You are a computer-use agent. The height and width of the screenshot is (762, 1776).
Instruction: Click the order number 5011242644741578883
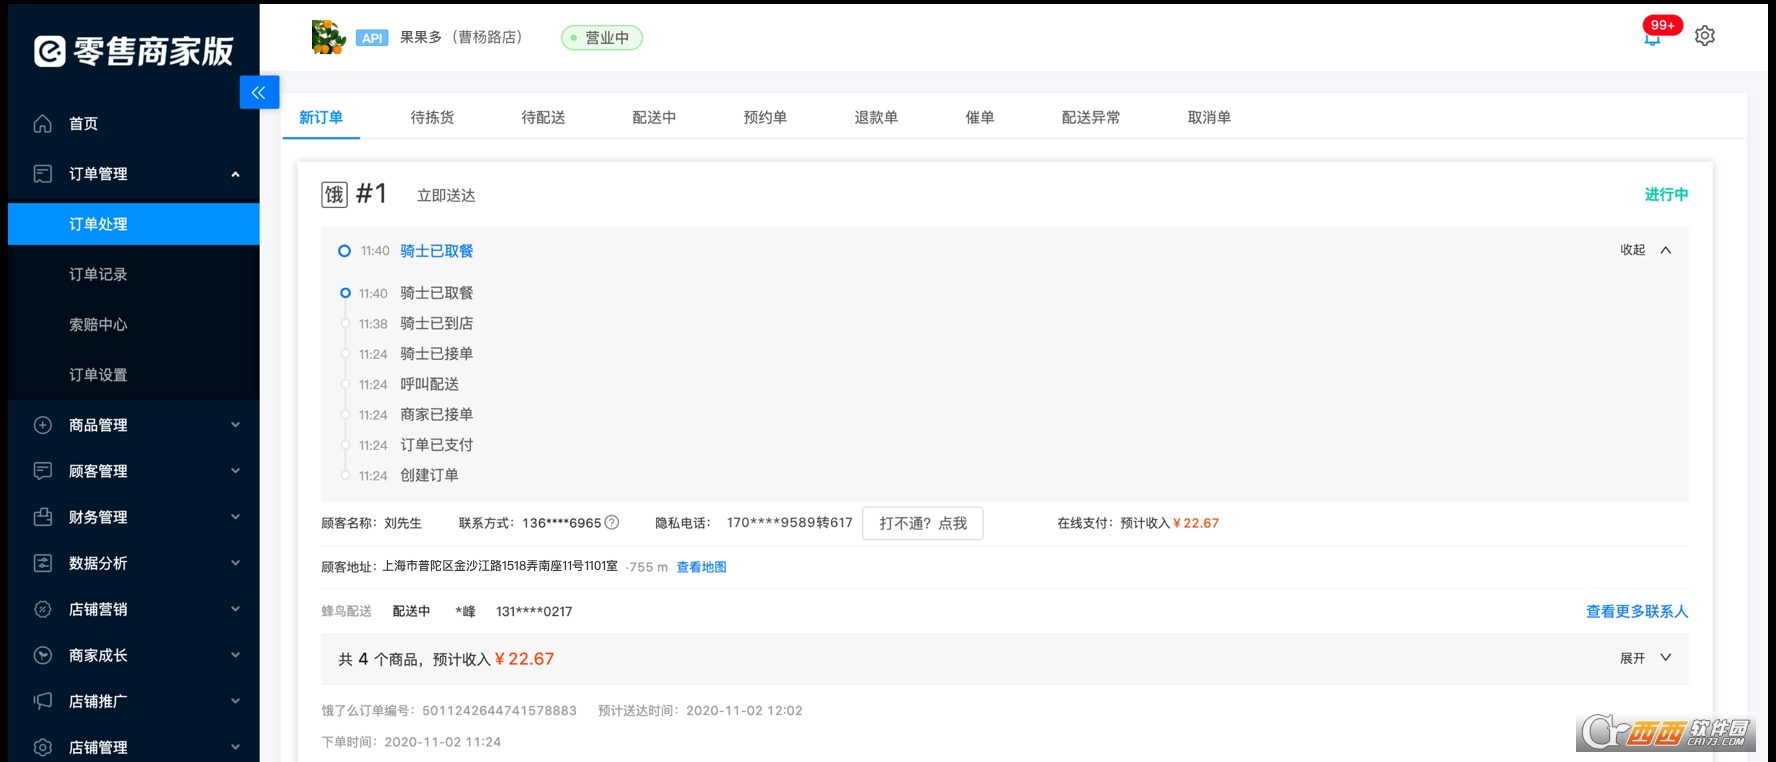pyautogui.click(x=499, y=711)
